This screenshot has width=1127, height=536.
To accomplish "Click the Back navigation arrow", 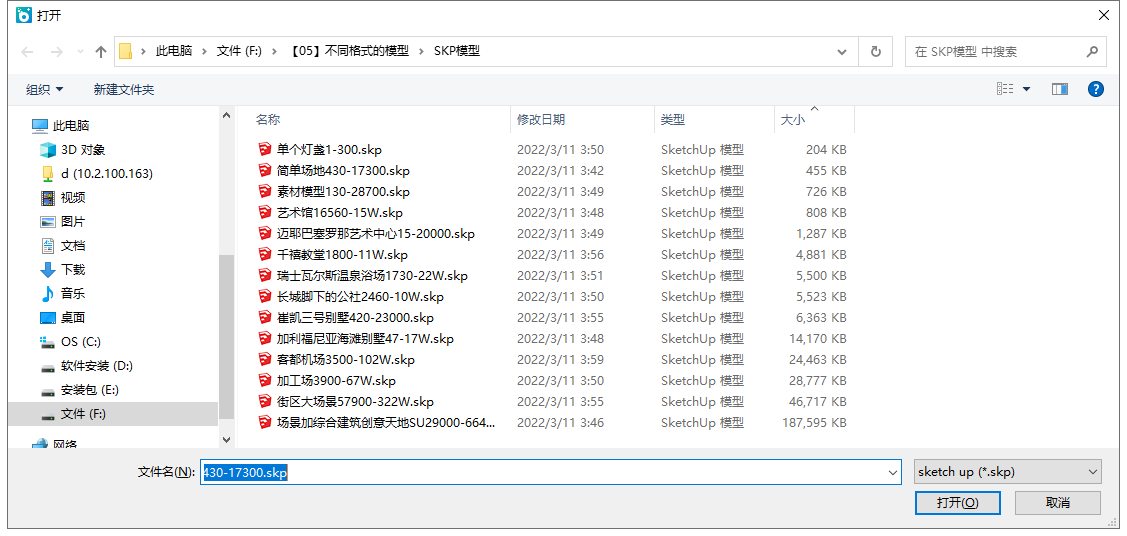I will click(27, 52).
